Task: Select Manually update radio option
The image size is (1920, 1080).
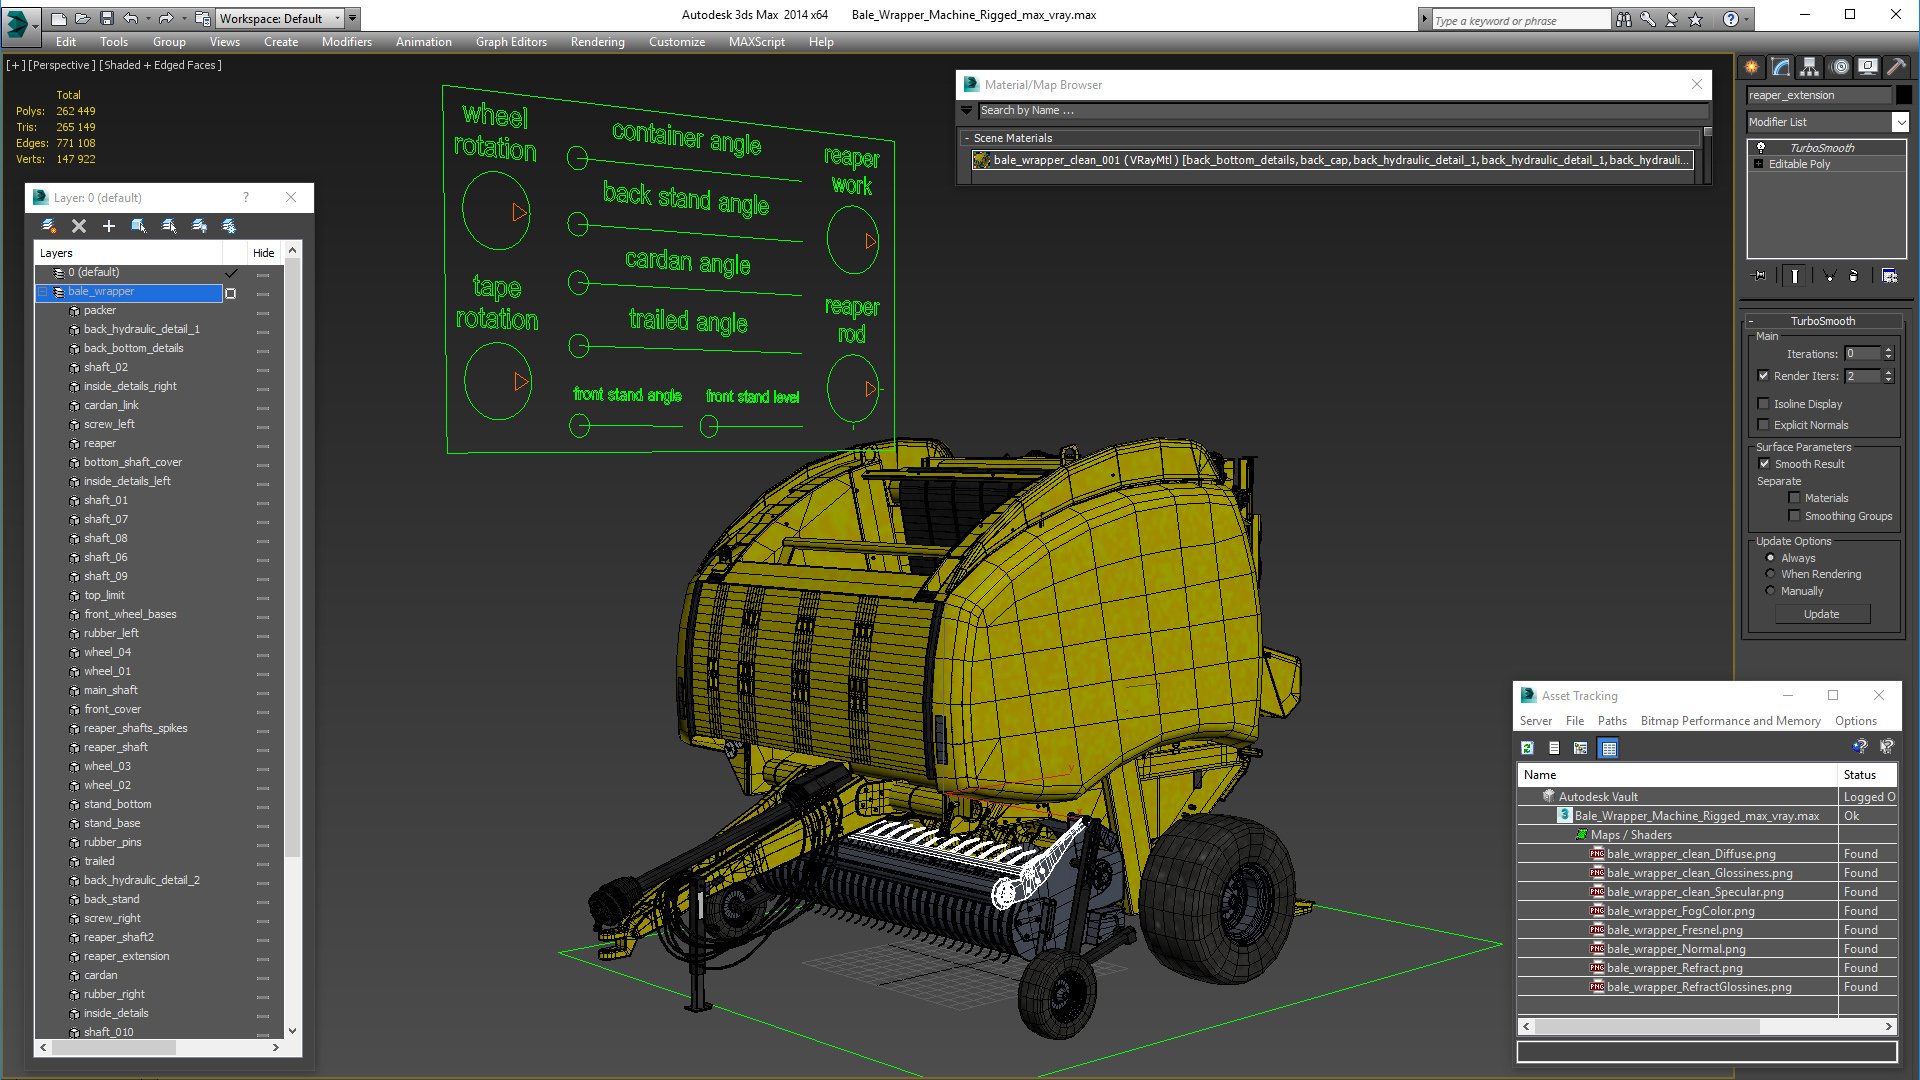Action: pyautogui.click(x=1770, y=591)
